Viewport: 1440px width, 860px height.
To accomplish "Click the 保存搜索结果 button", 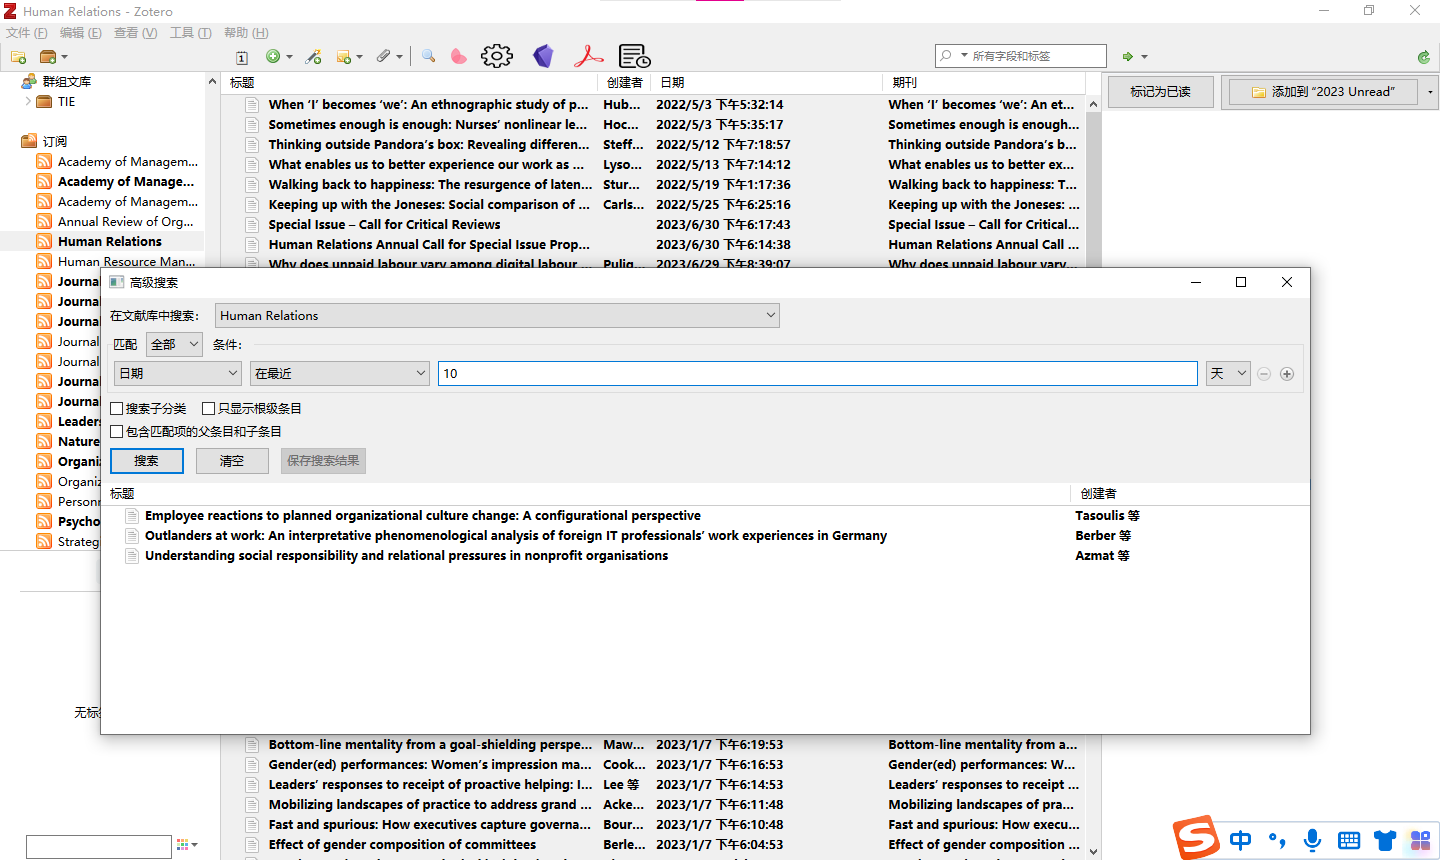I will (x=323, y=461).
